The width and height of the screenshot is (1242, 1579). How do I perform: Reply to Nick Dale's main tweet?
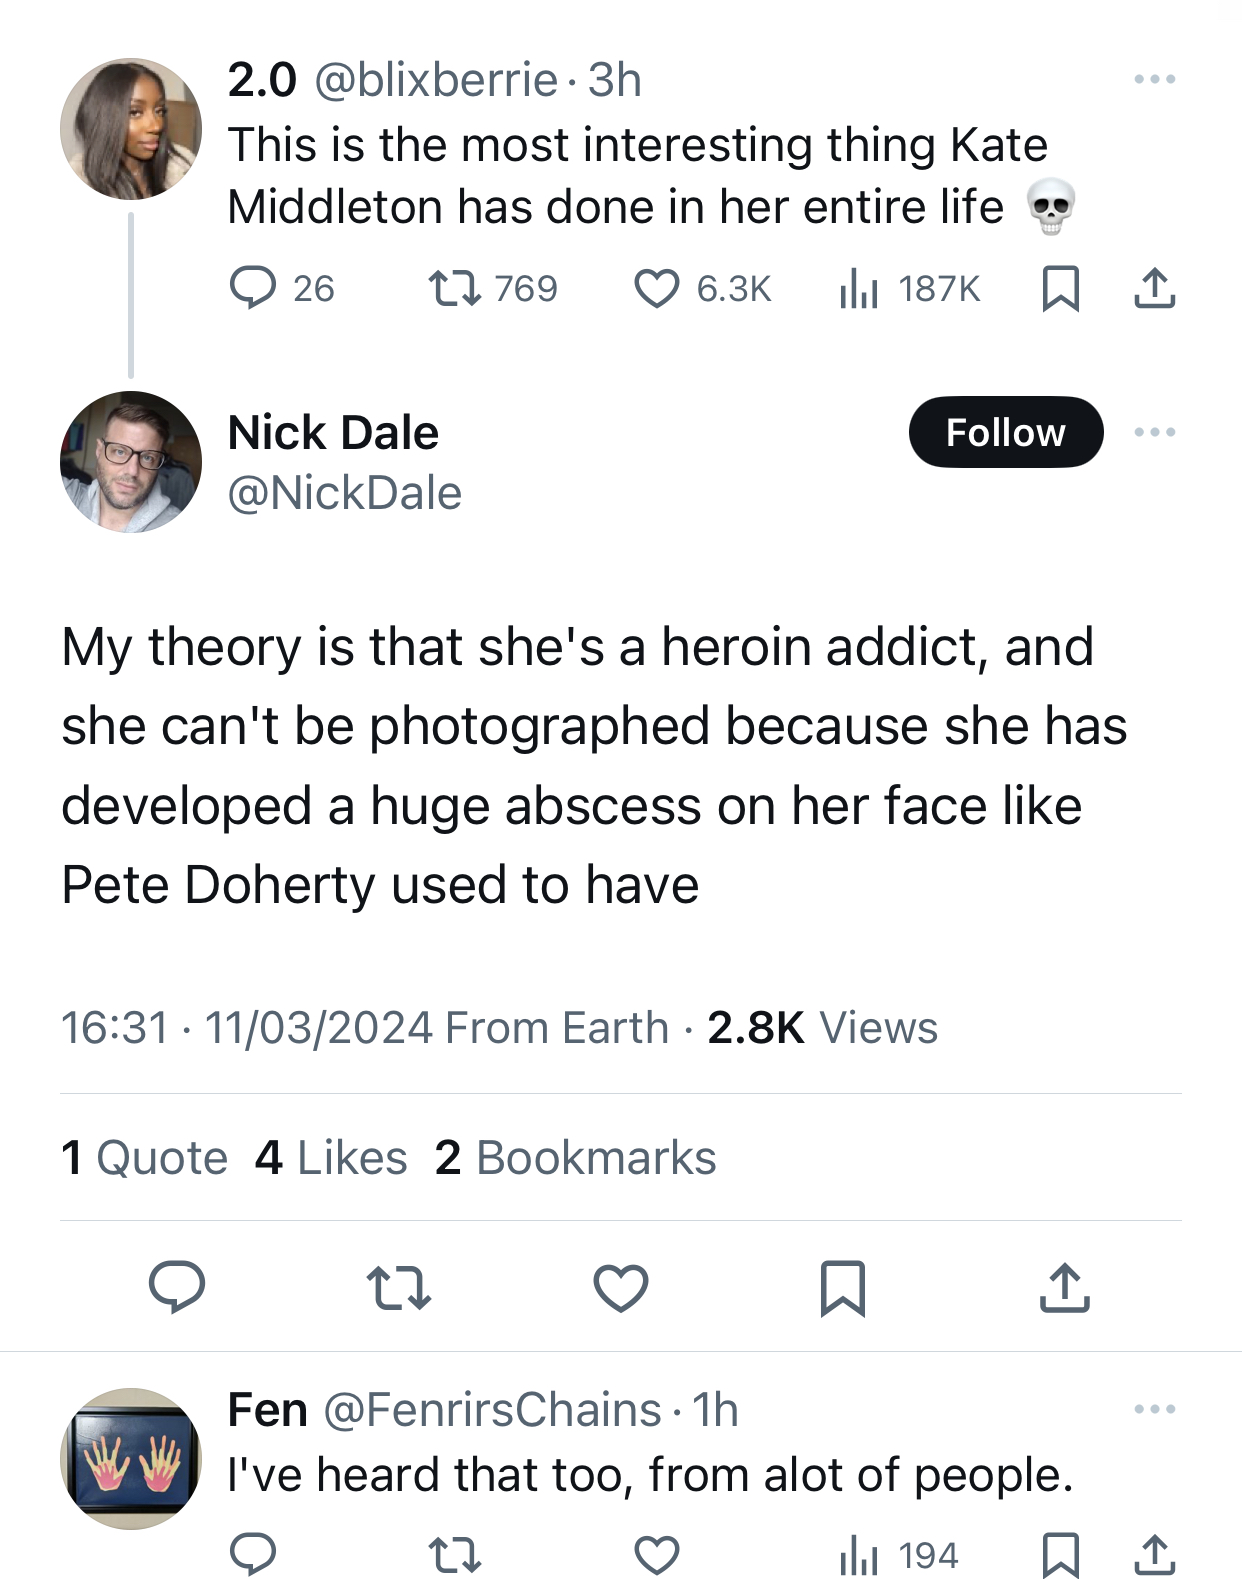click(x=177, y=1287)
